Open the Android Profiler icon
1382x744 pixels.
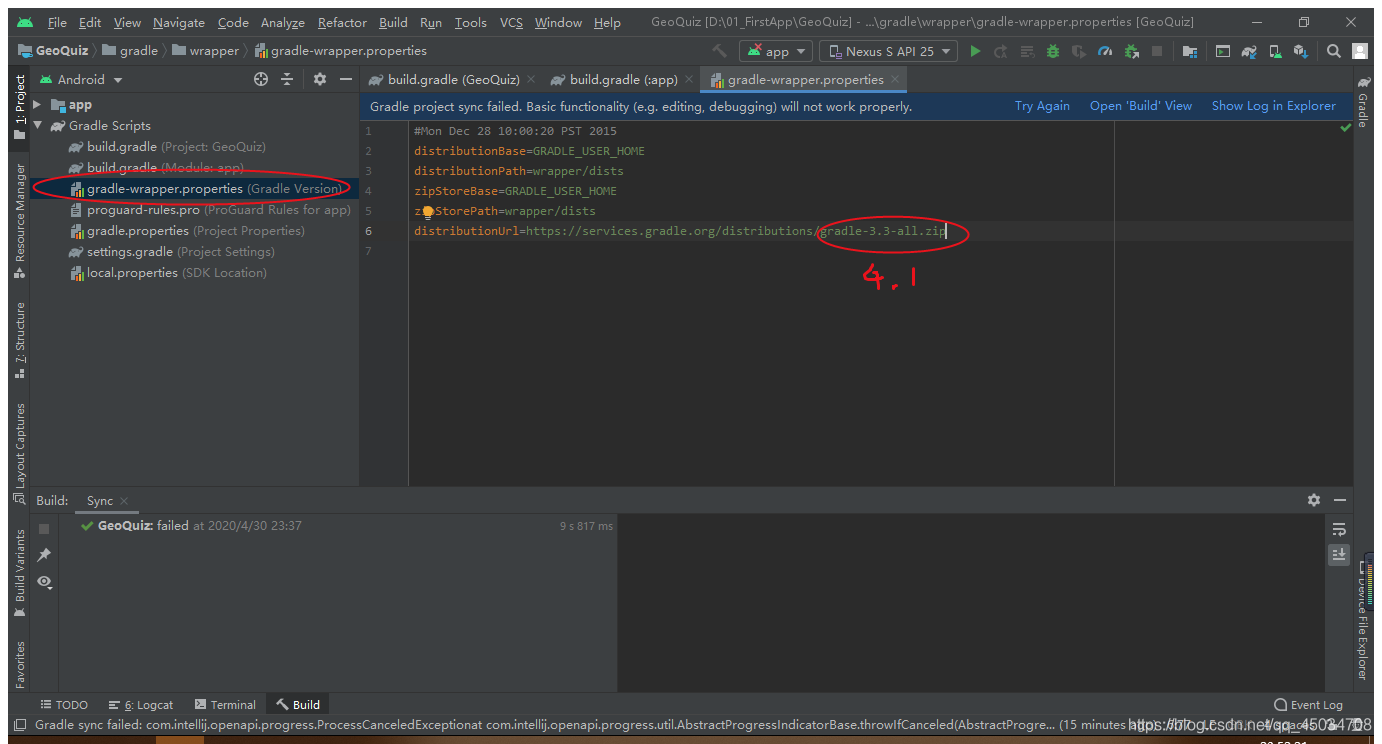coord(1102,50)
